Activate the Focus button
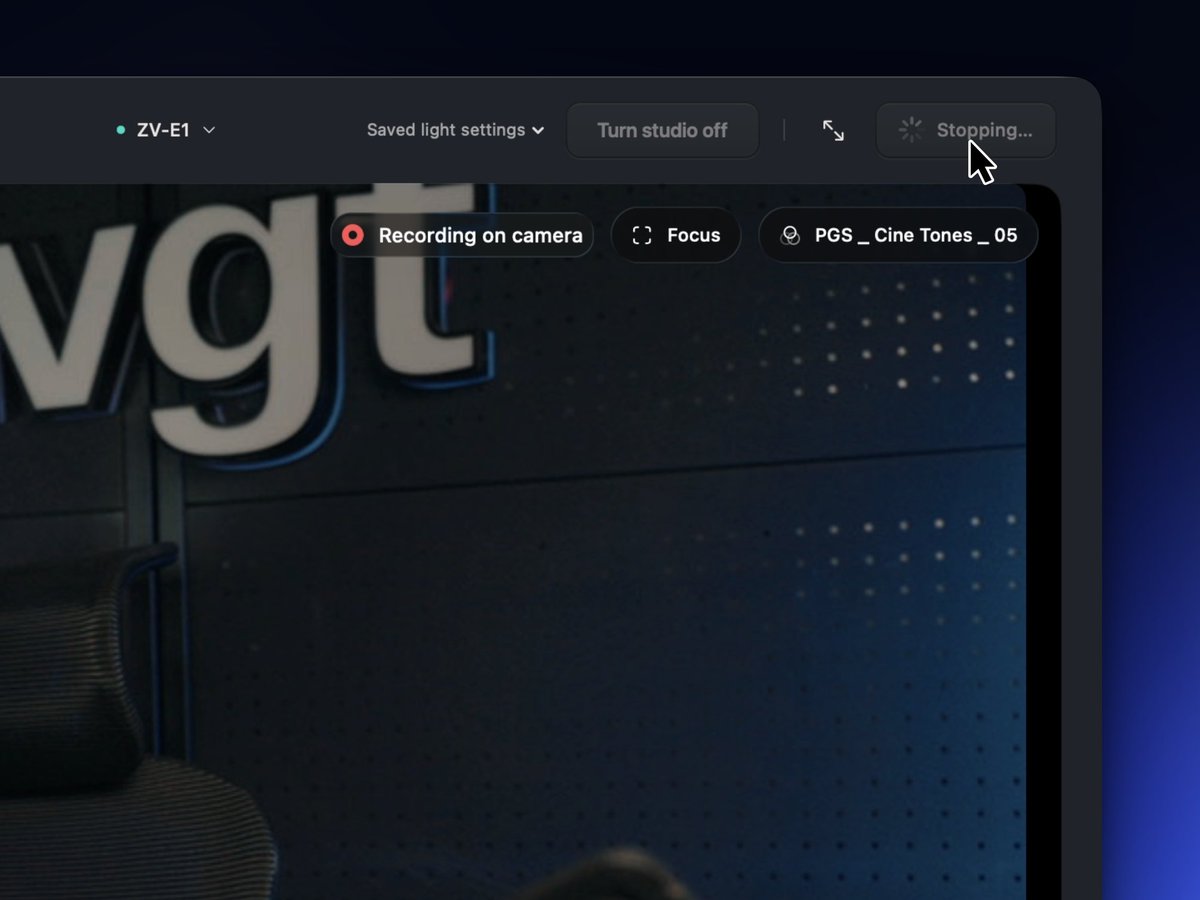Viewport: 1200px width, 900px height. pyautogui.click(x=676, y=235)
